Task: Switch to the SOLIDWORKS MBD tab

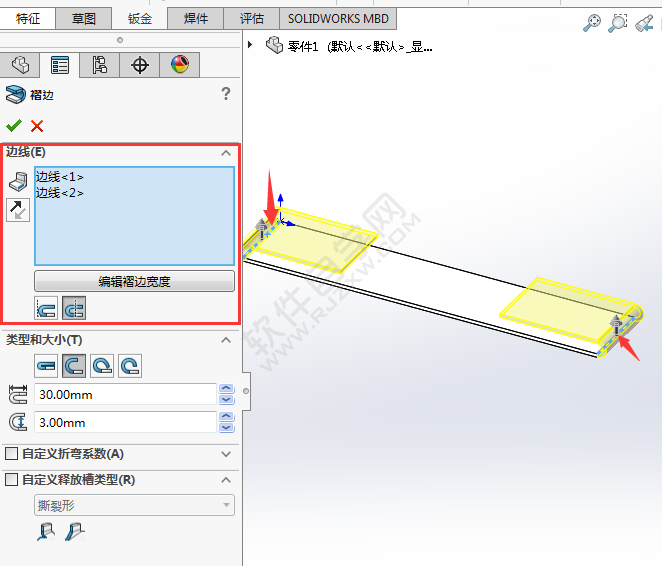Action: coord(338,19)
